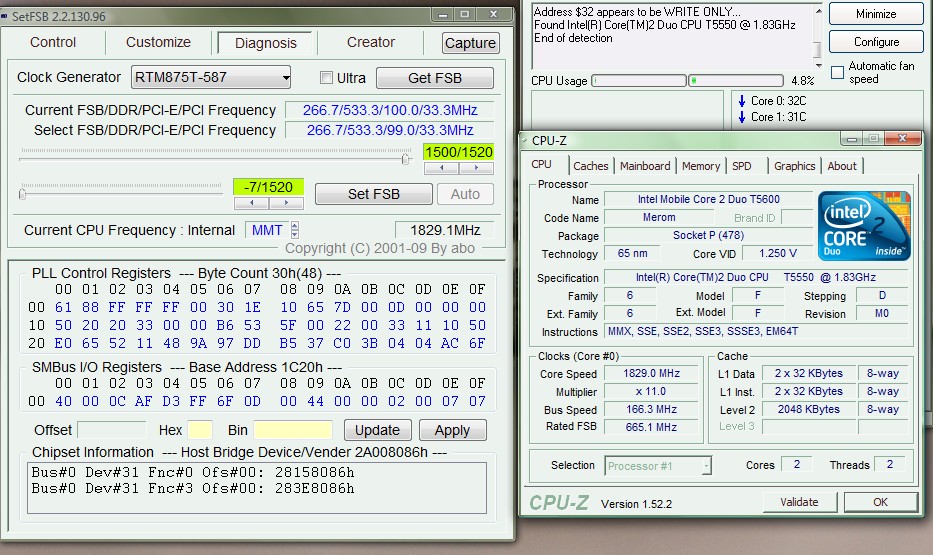Click the Auto button in SetFSB
Screen dimensions: 933x555
point(465,194)
